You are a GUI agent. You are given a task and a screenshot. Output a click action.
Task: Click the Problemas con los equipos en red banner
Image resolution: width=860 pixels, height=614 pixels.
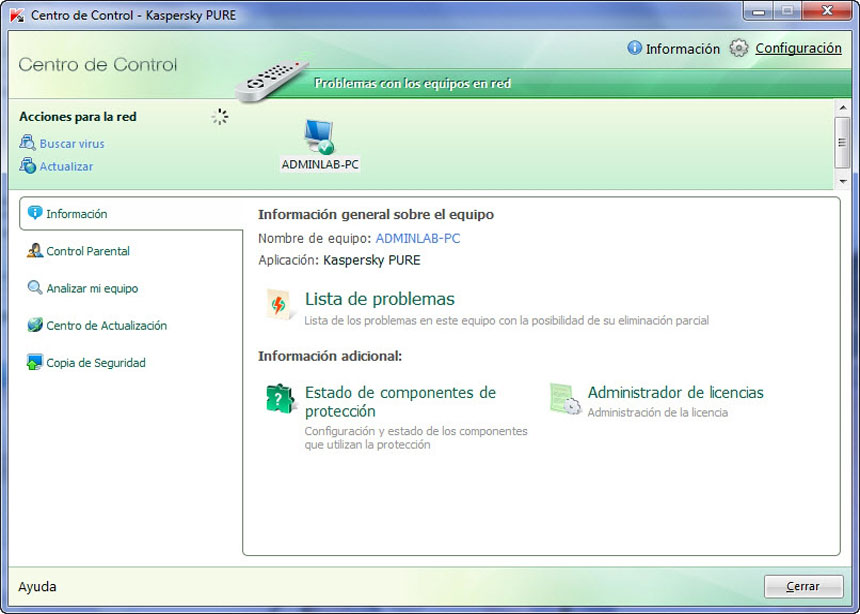point(412,83)
